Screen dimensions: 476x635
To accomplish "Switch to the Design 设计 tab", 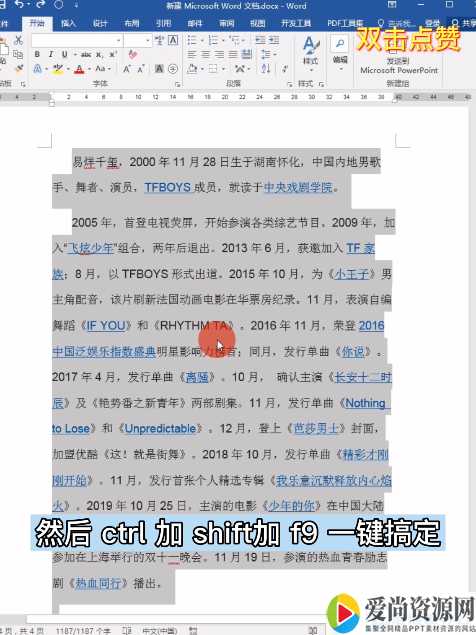I will [x=100, y=23].
